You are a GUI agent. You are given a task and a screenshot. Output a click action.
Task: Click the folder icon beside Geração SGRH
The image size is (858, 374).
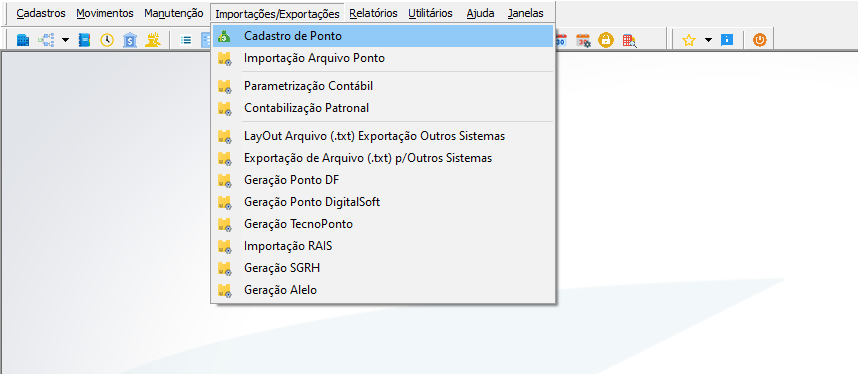click(224, 269)
